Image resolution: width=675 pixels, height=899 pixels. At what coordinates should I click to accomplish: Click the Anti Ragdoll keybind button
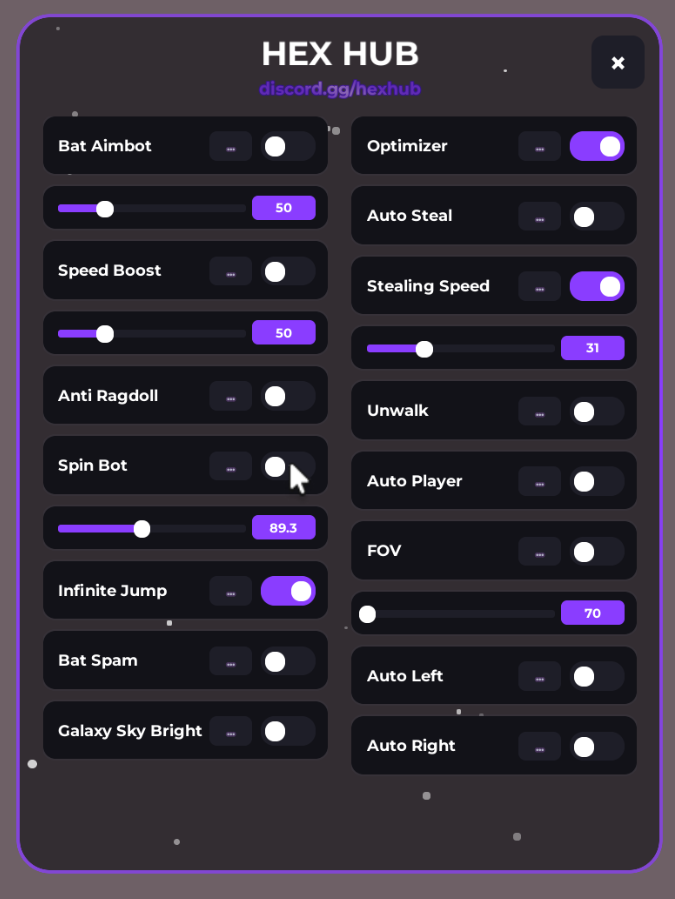click(231, 397)
